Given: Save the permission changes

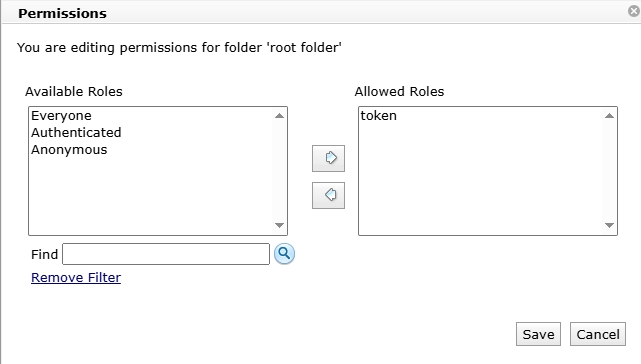Looking at the screenshot, I should (x=538, y=334).
